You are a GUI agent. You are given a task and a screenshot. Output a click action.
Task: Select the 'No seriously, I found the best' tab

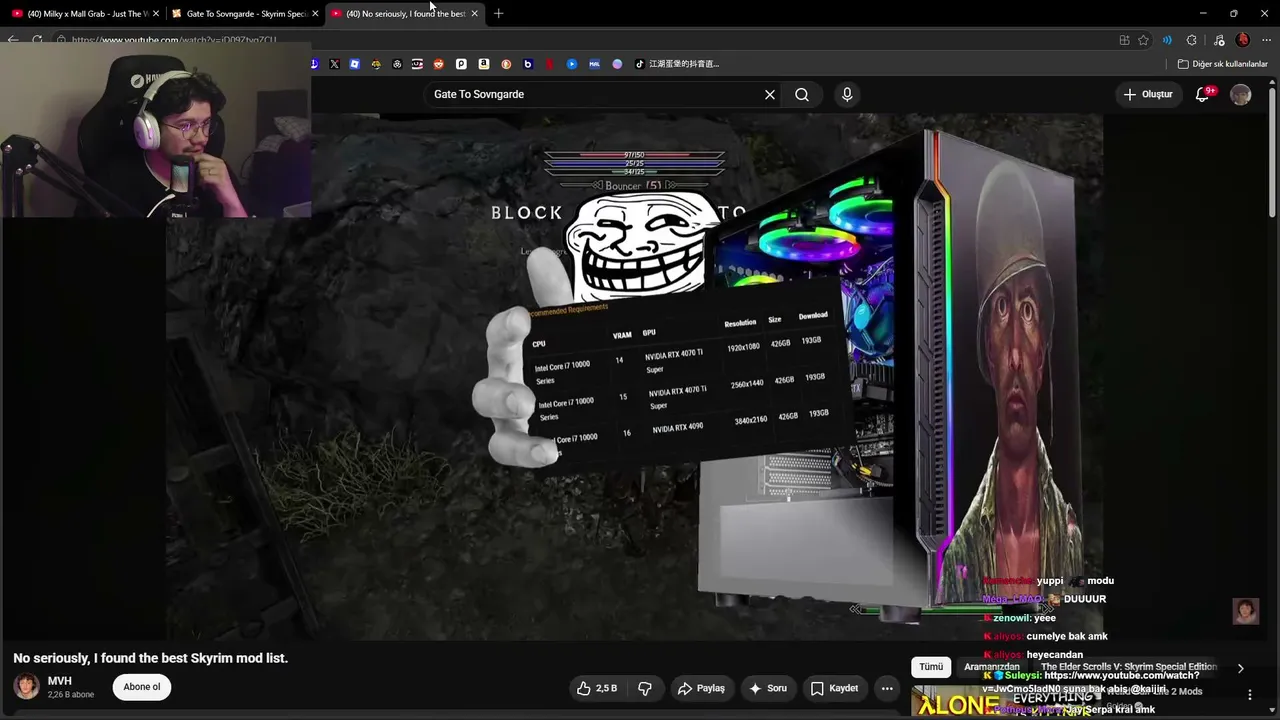405,14
